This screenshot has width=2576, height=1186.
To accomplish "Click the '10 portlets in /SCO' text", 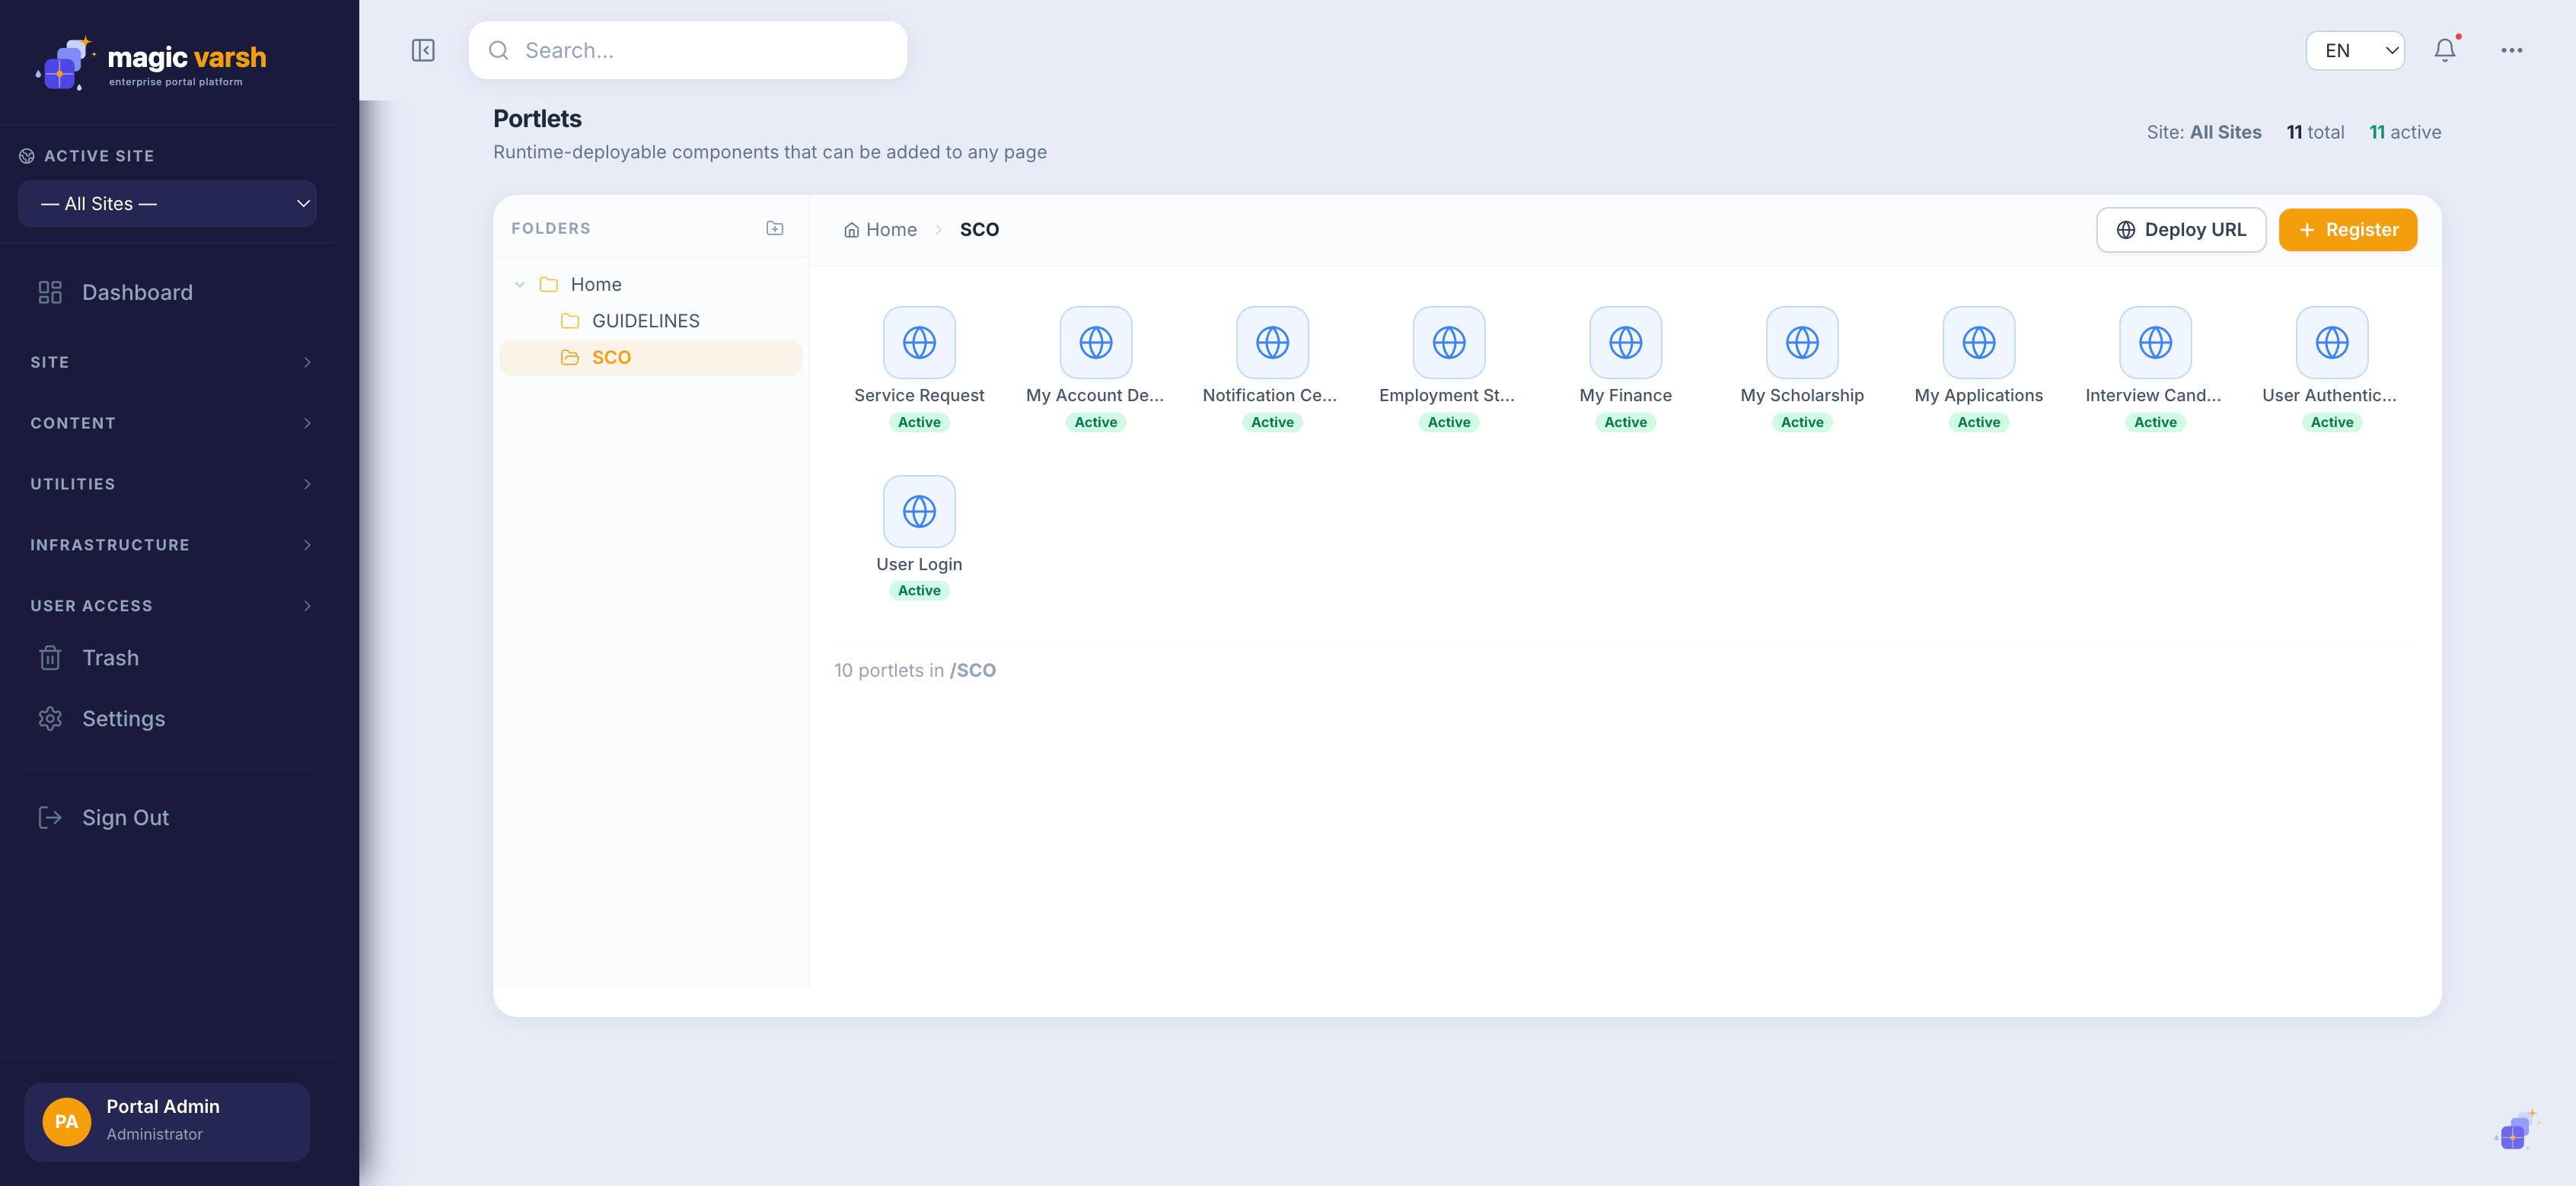I will (915, 670).
